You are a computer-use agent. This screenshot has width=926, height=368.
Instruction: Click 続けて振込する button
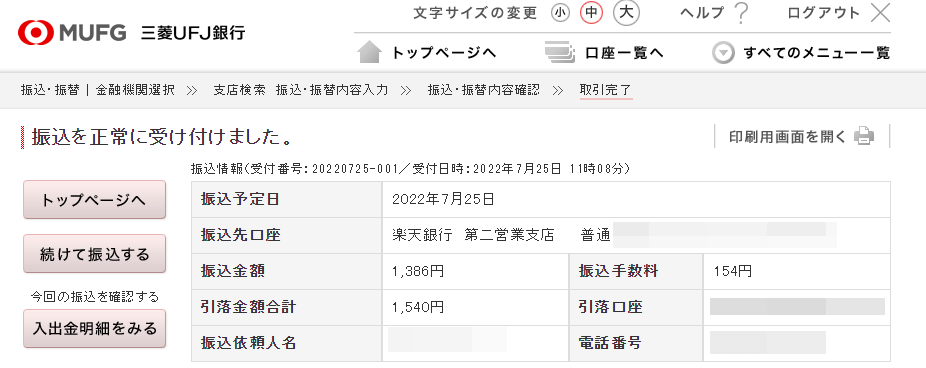click(94, 254)
